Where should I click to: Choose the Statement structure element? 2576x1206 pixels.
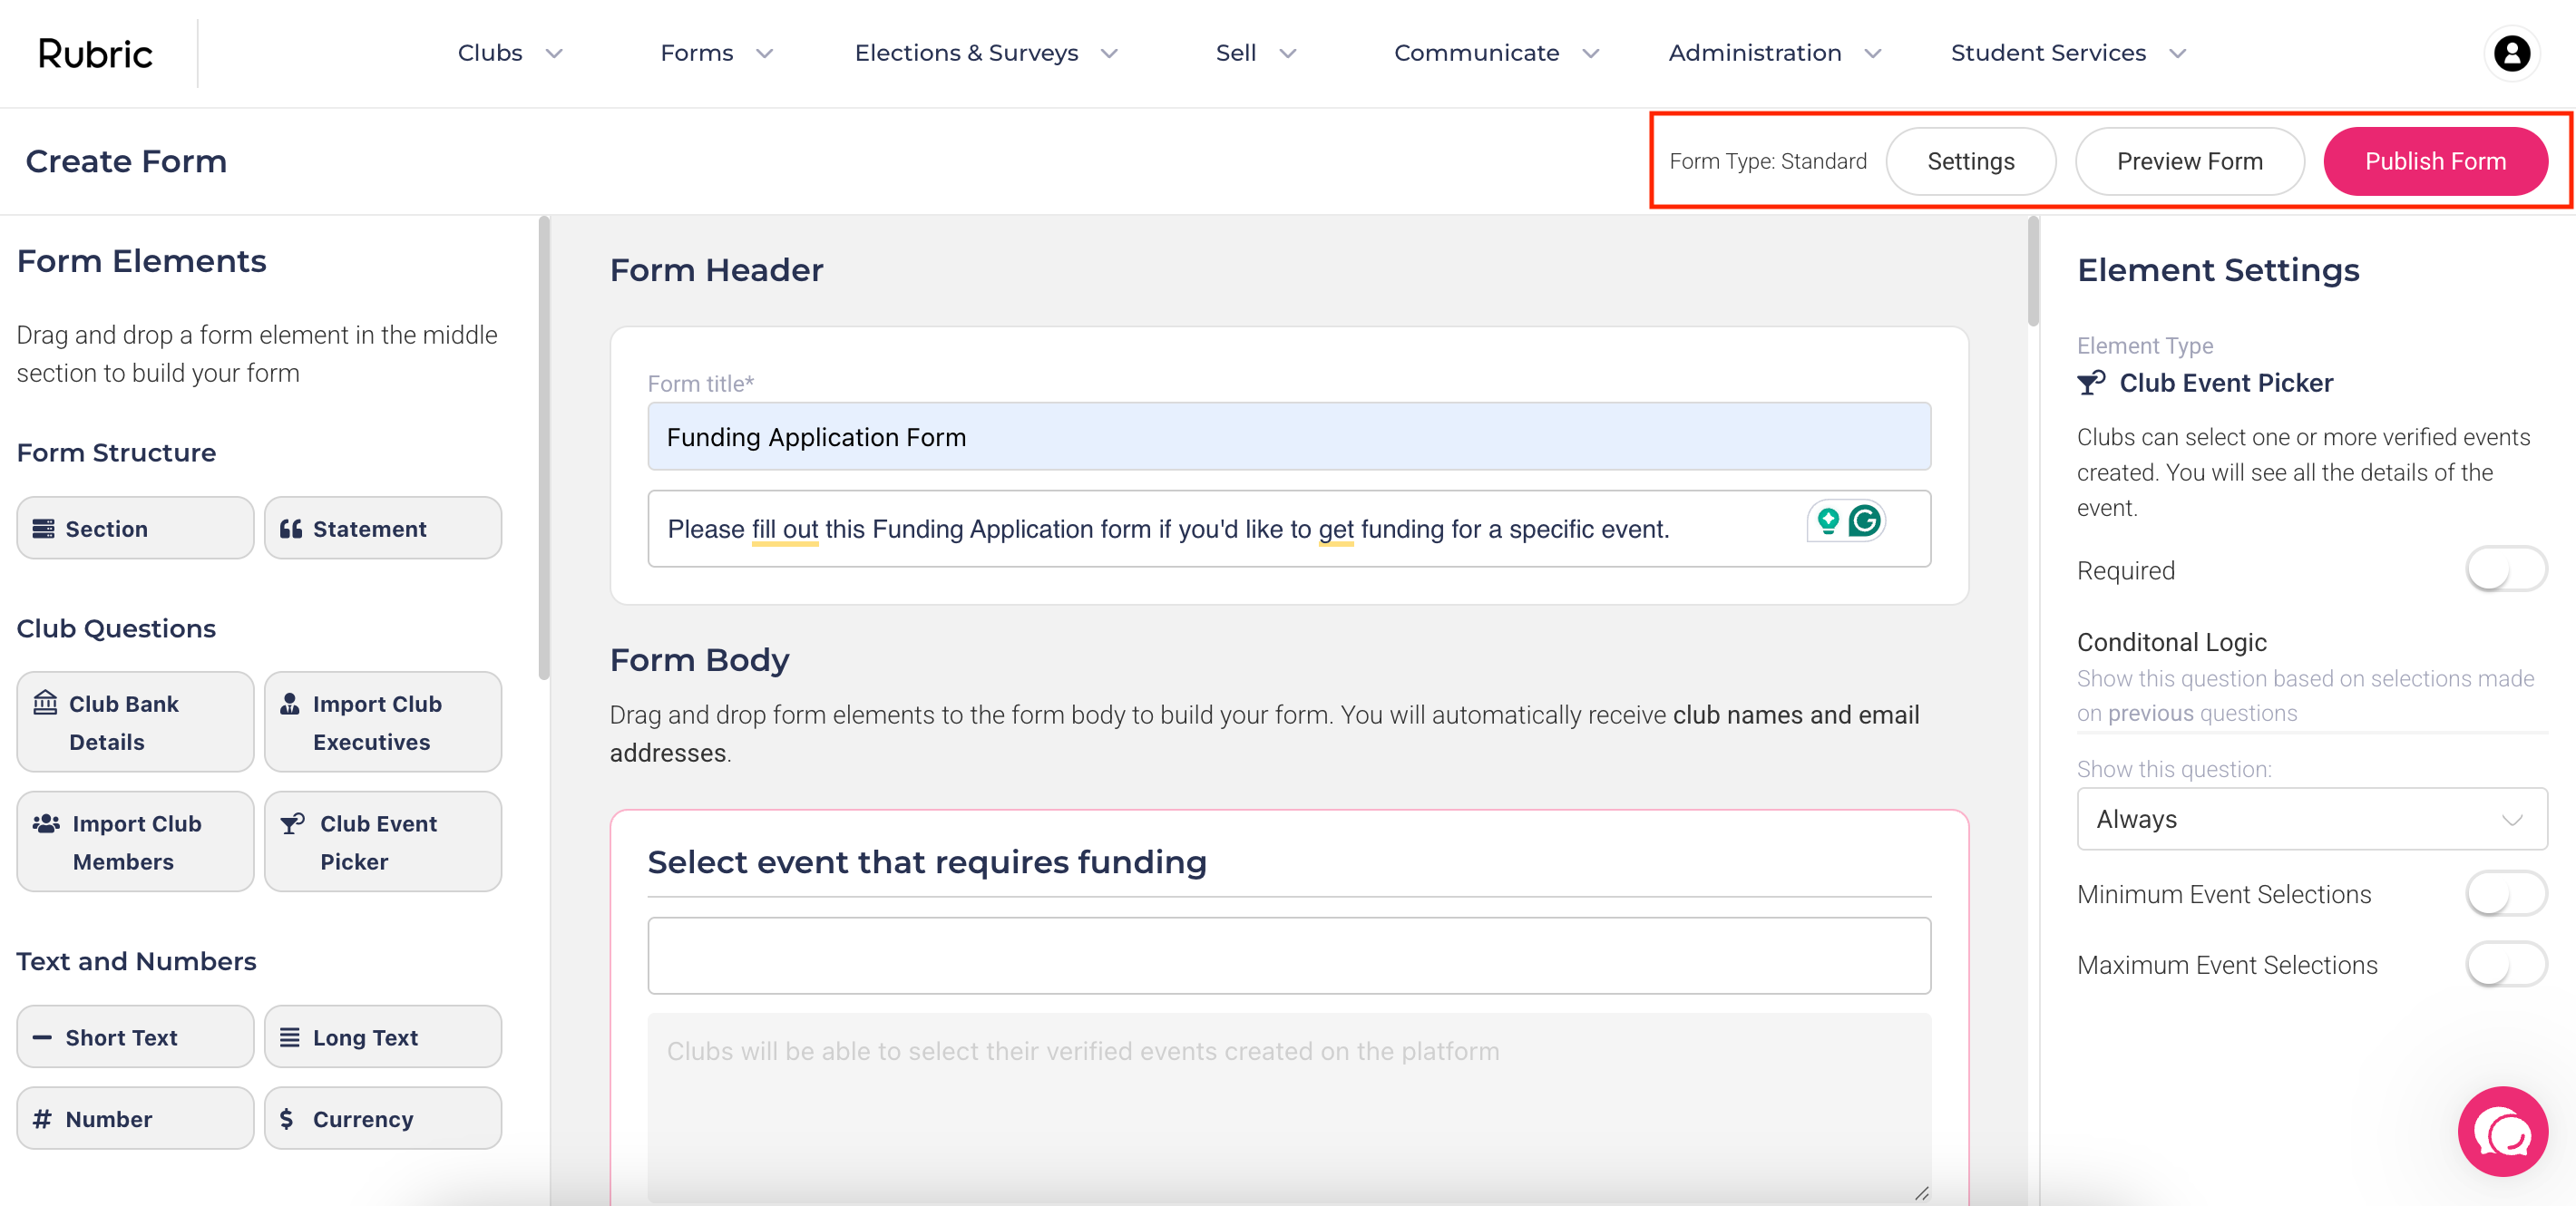click(382, 528)
